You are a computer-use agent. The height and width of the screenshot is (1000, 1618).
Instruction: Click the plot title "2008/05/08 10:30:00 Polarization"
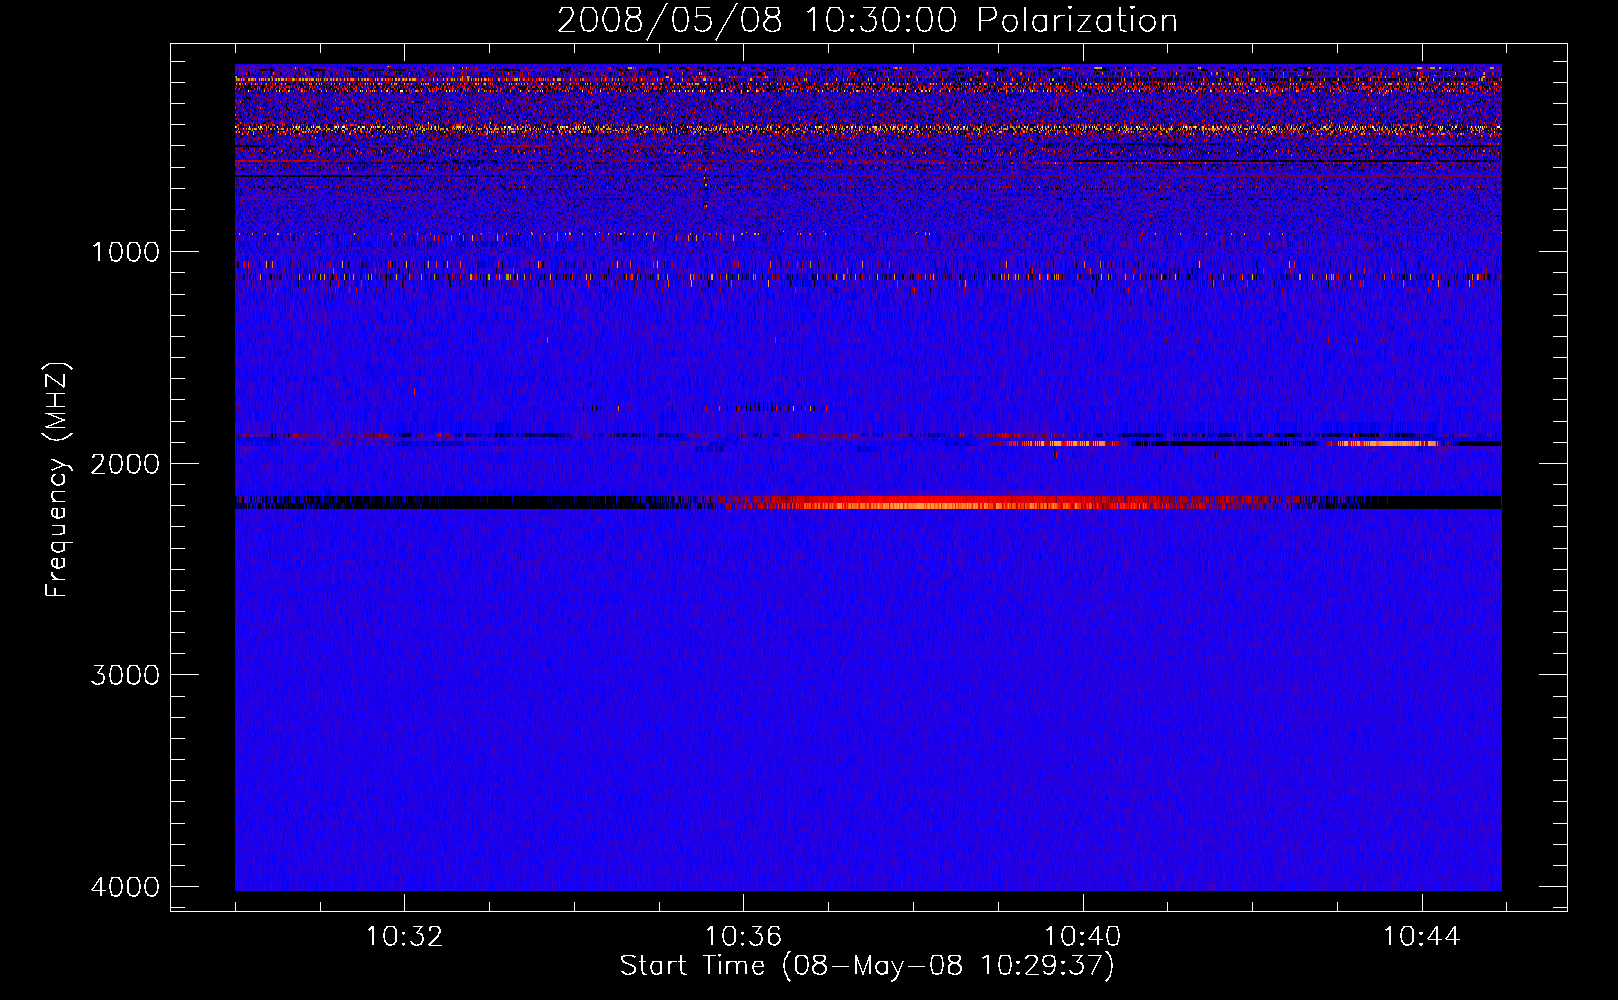[867, 20]
